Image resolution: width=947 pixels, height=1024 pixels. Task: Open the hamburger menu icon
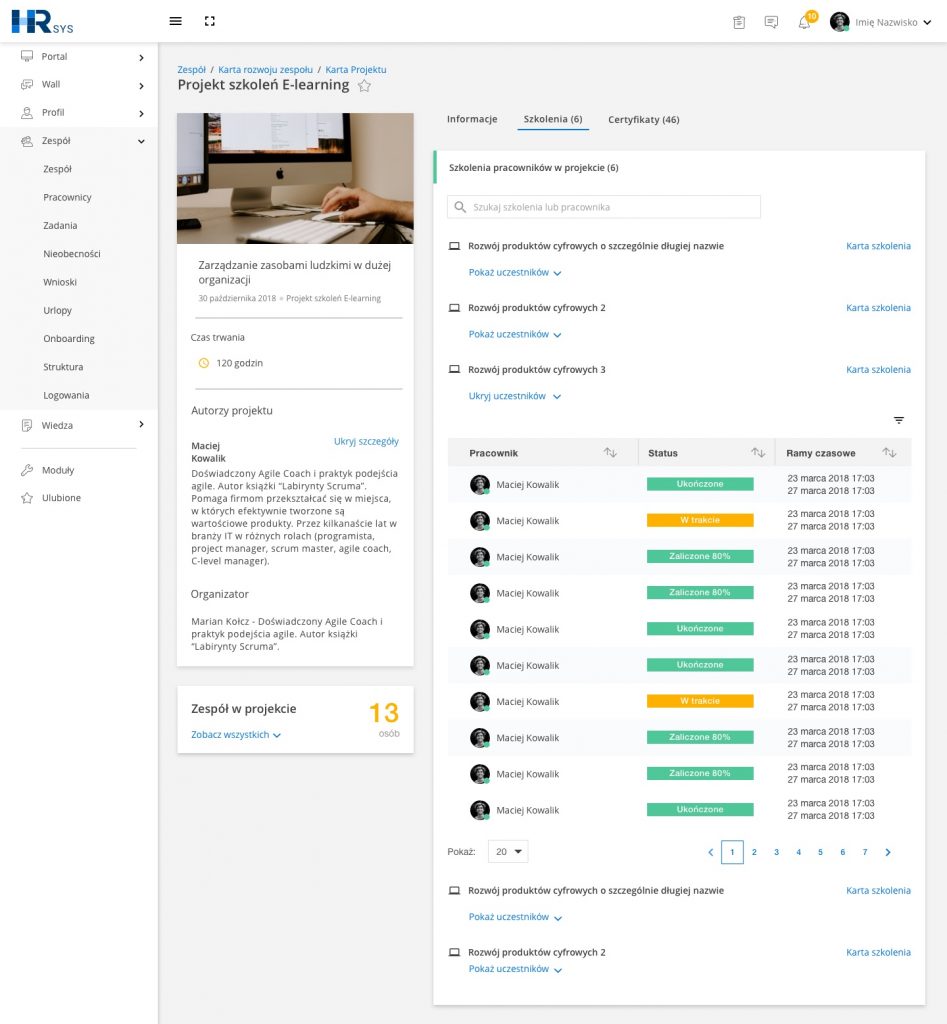pos(175,21)
